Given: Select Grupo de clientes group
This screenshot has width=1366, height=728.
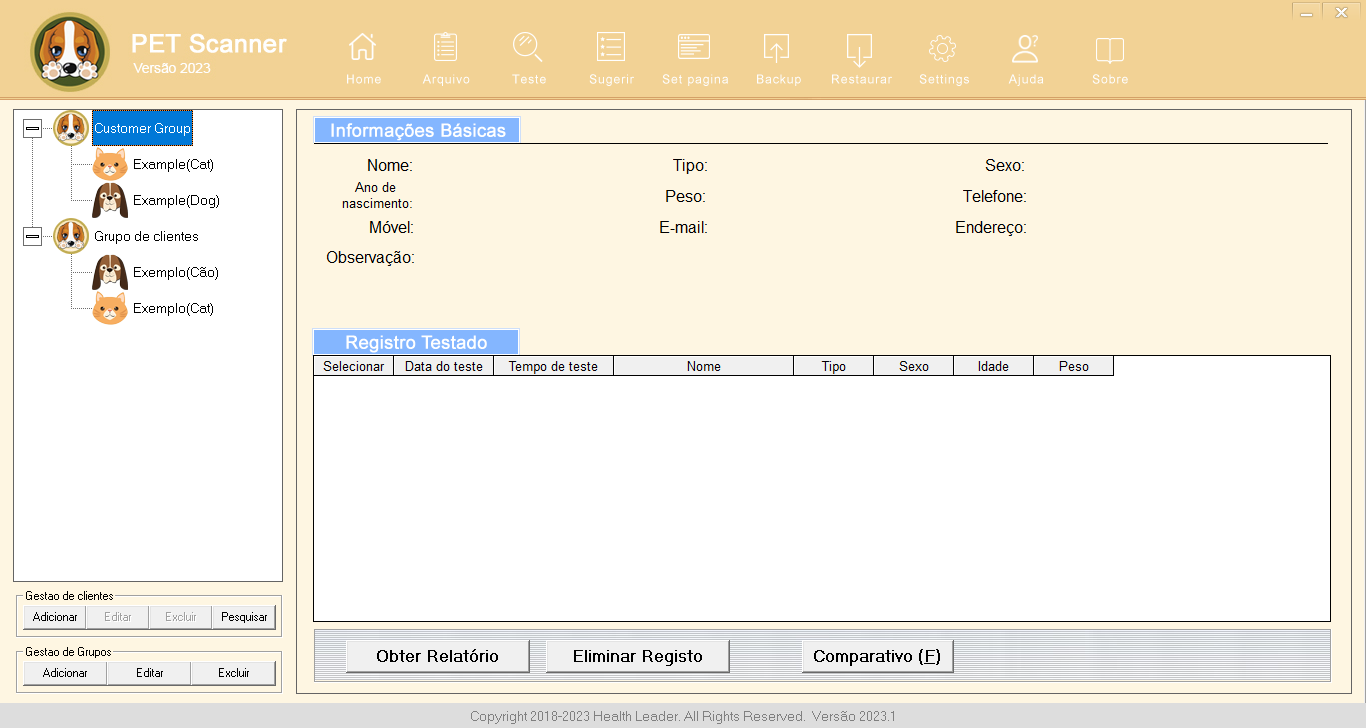Looking at the screenshot, I should coord(146,236).
